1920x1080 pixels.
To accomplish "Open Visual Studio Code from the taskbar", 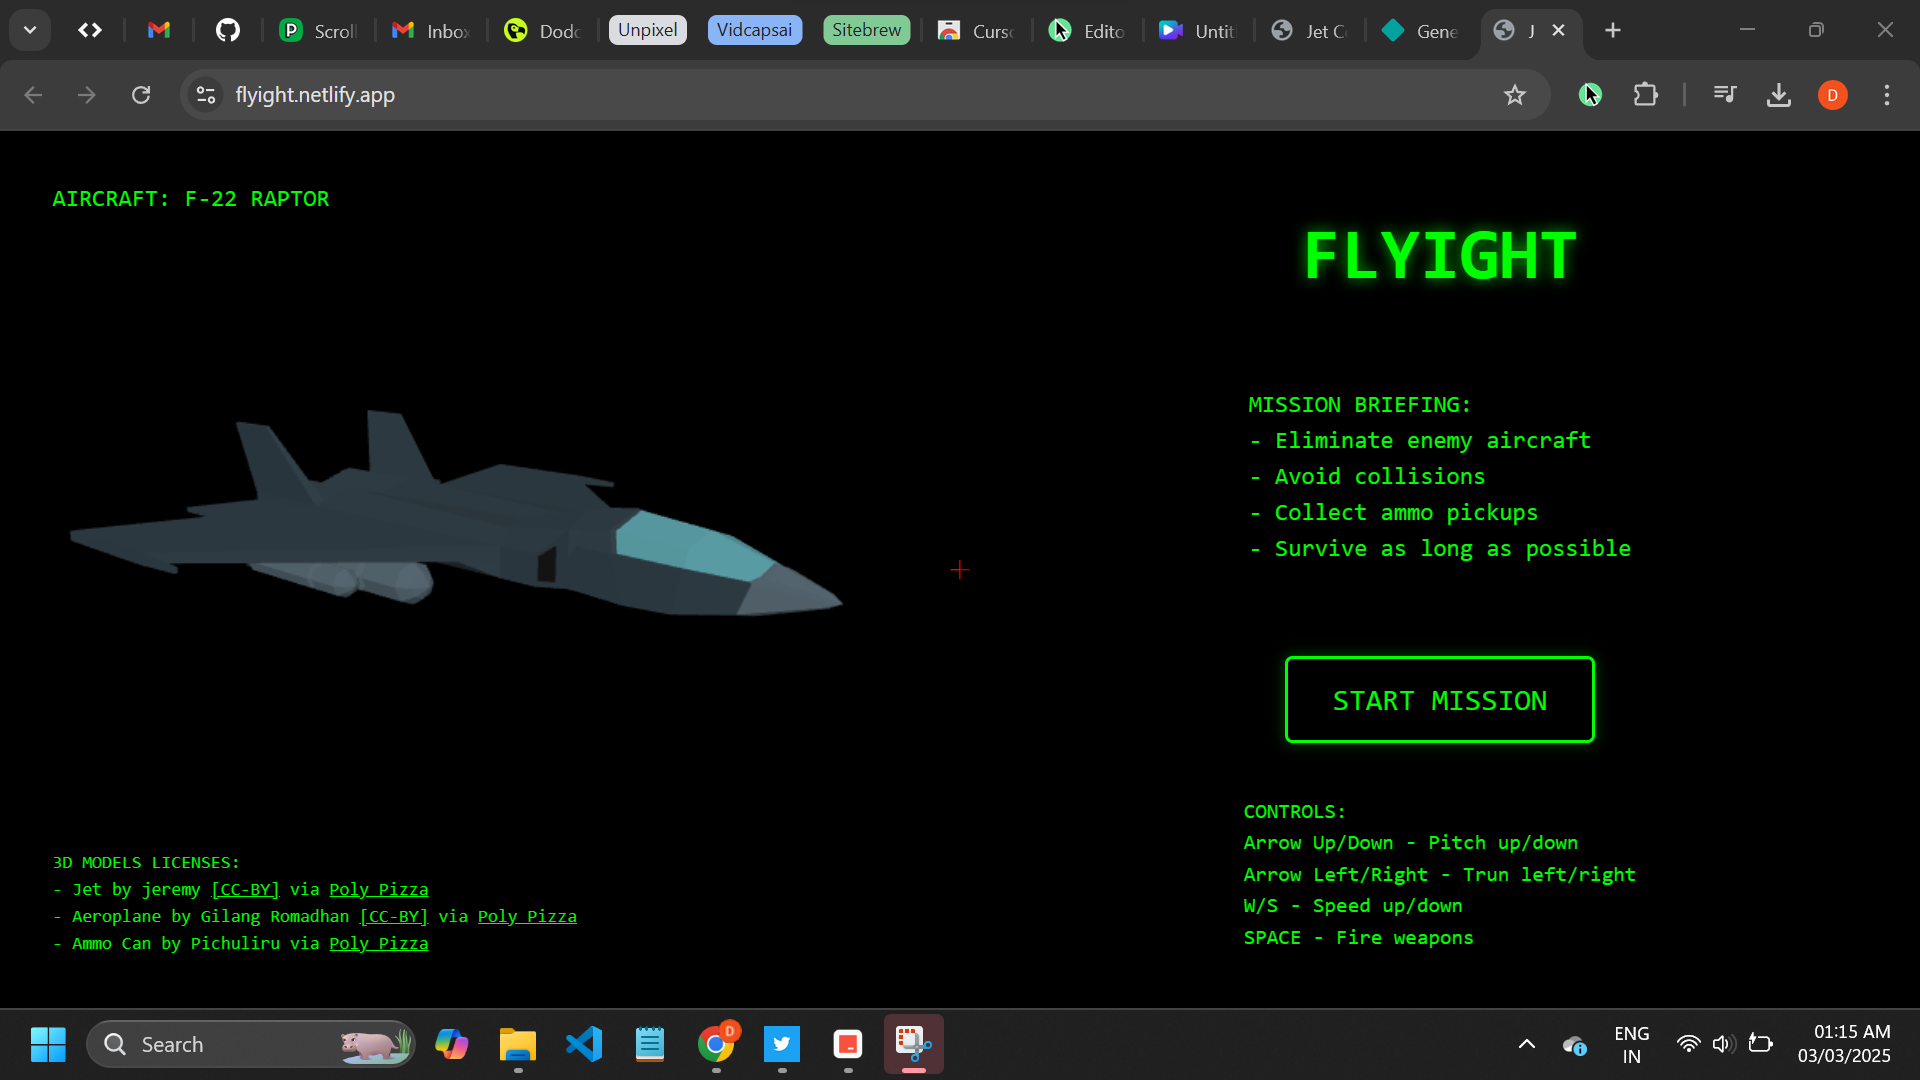I will 584,1044.
